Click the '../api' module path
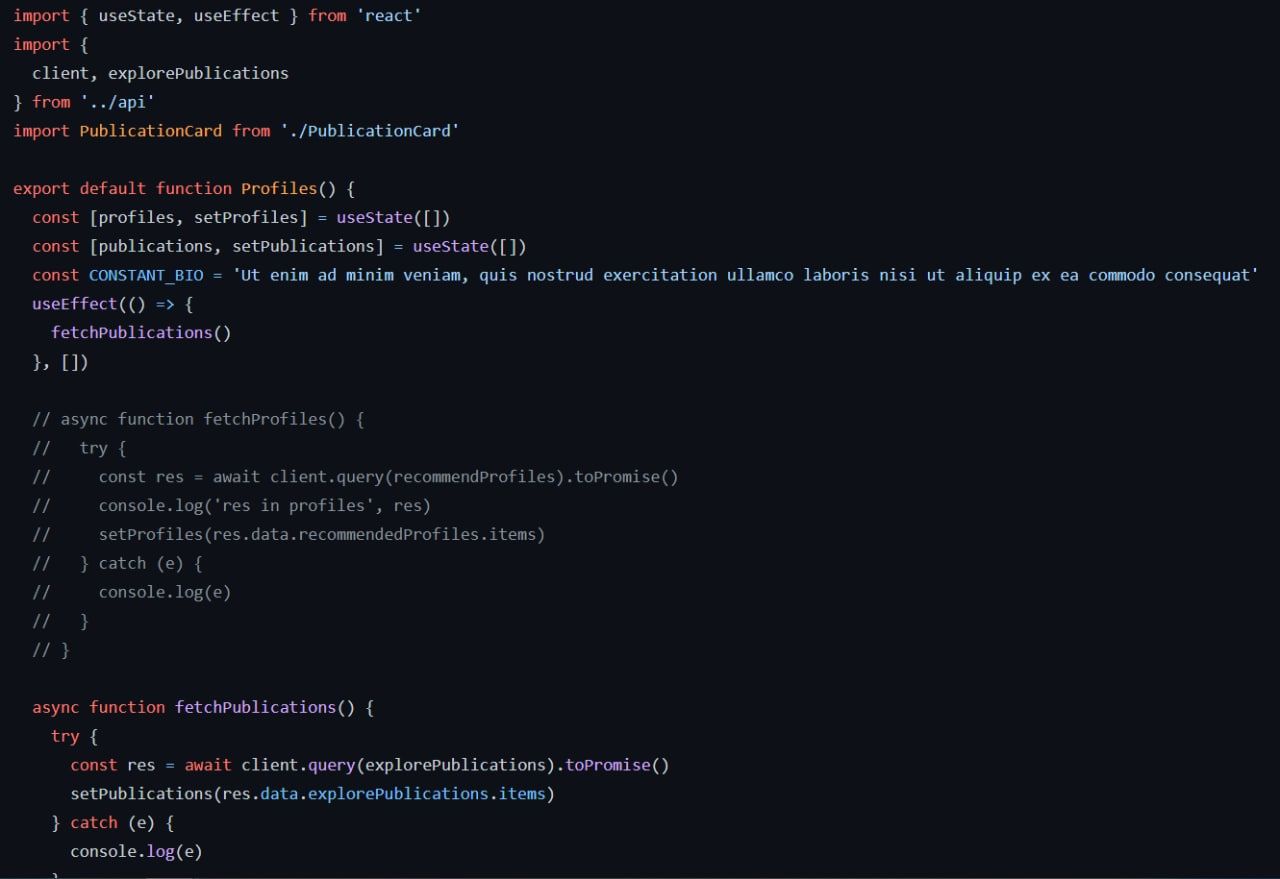1280x879 pixels. 117,102
